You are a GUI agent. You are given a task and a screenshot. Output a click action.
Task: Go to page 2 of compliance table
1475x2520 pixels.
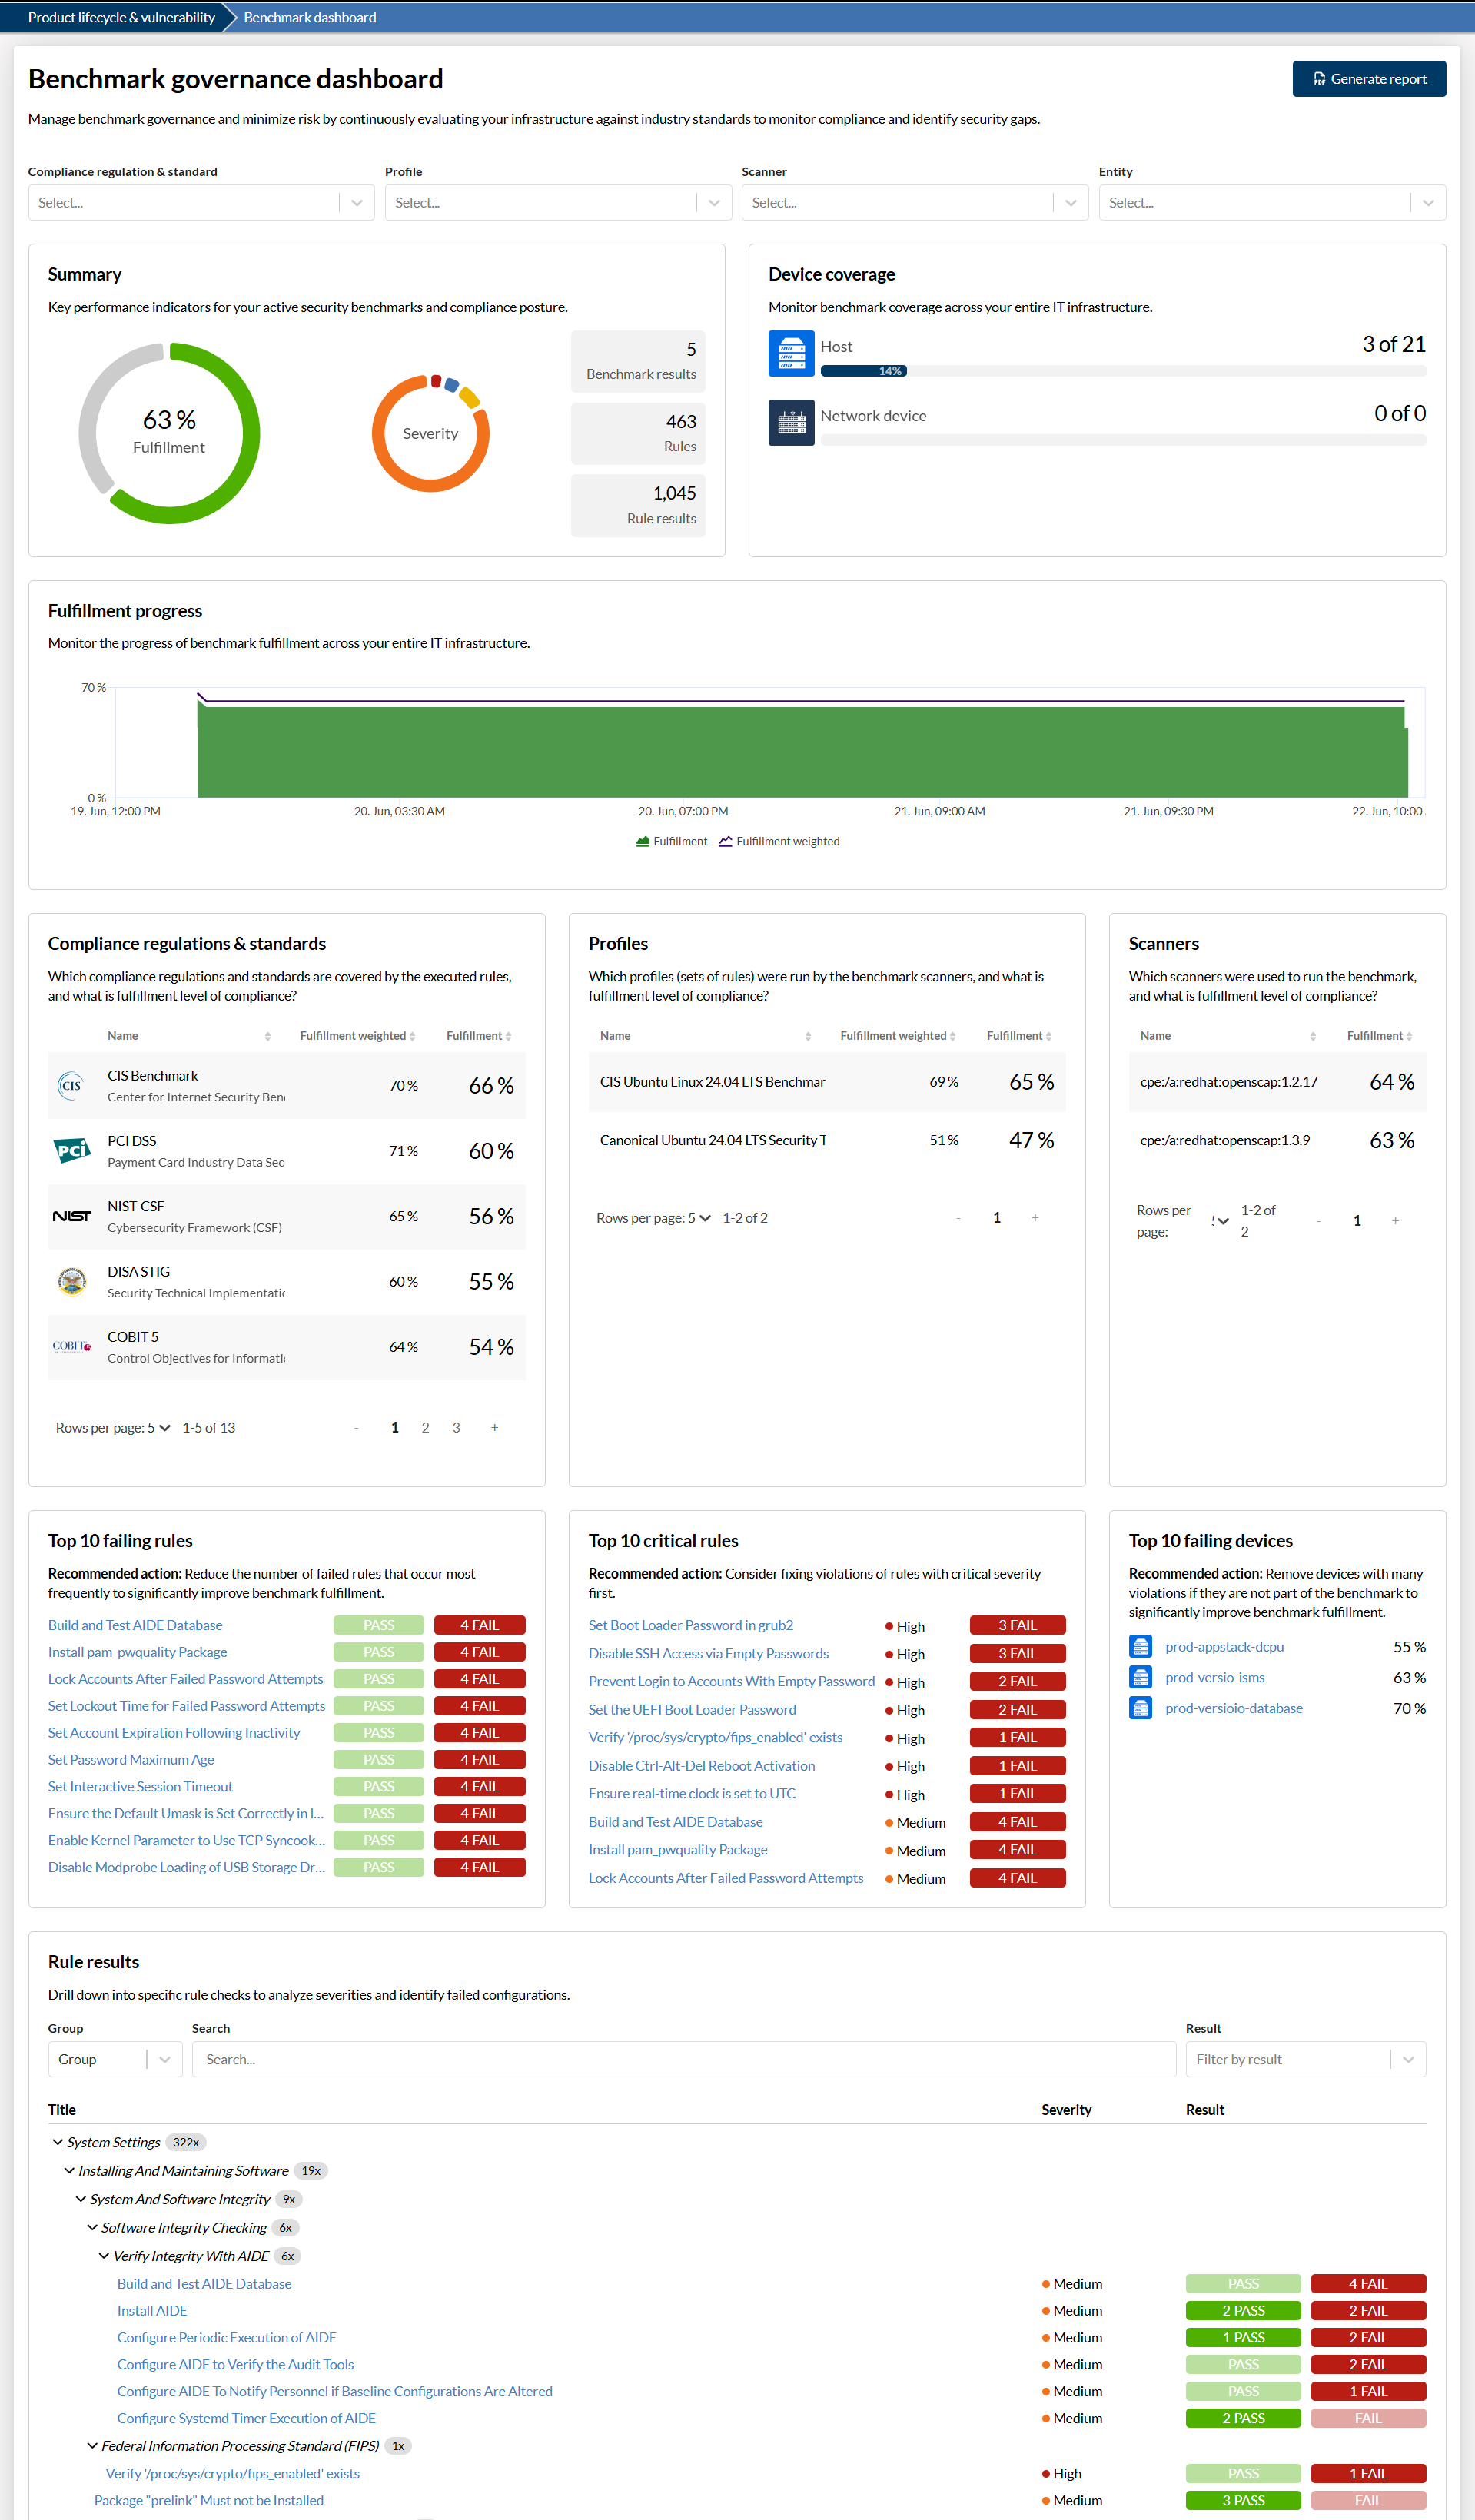point(425,1427)
